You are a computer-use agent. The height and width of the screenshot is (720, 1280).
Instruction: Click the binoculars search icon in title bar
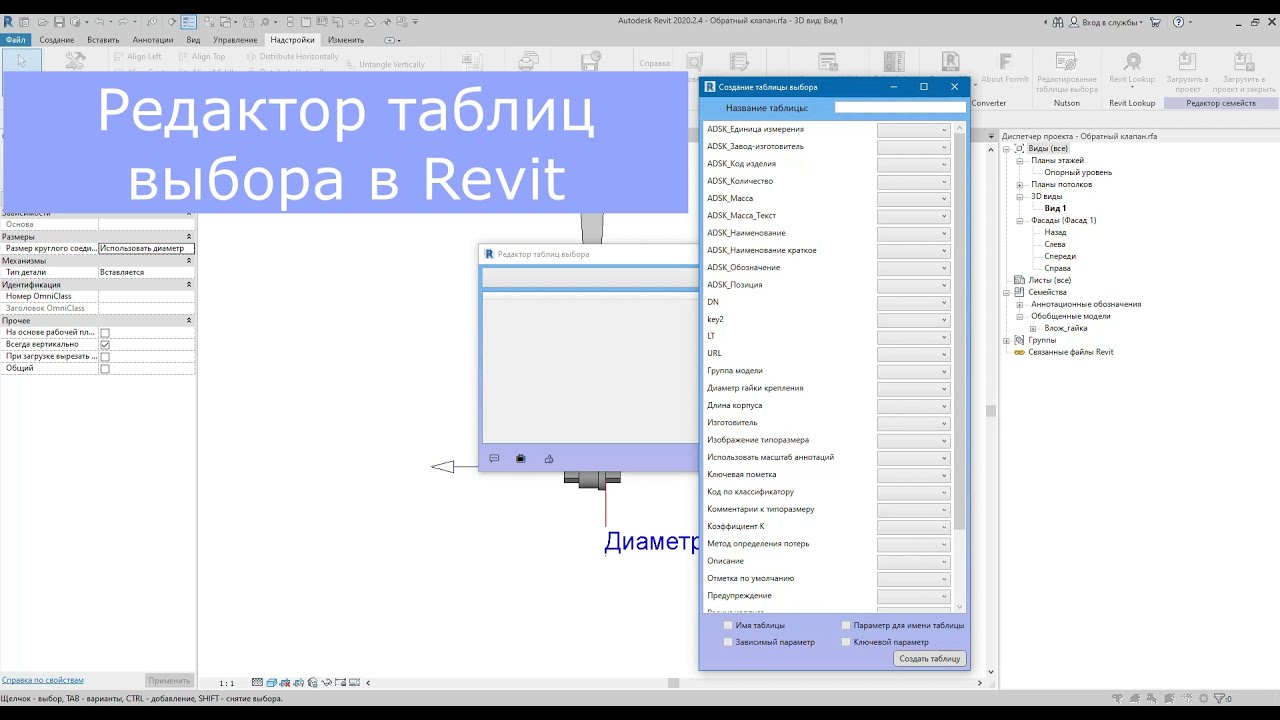(1058, 21)
